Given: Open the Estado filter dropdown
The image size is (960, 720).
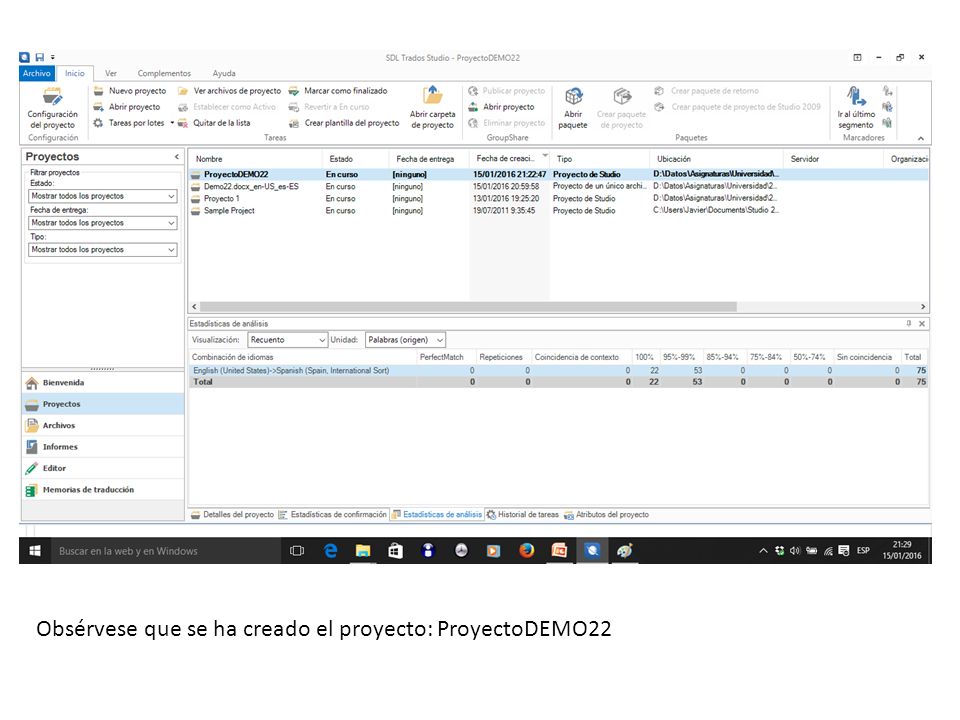Looking at the screenshot, I should click(x=103, y=196).
